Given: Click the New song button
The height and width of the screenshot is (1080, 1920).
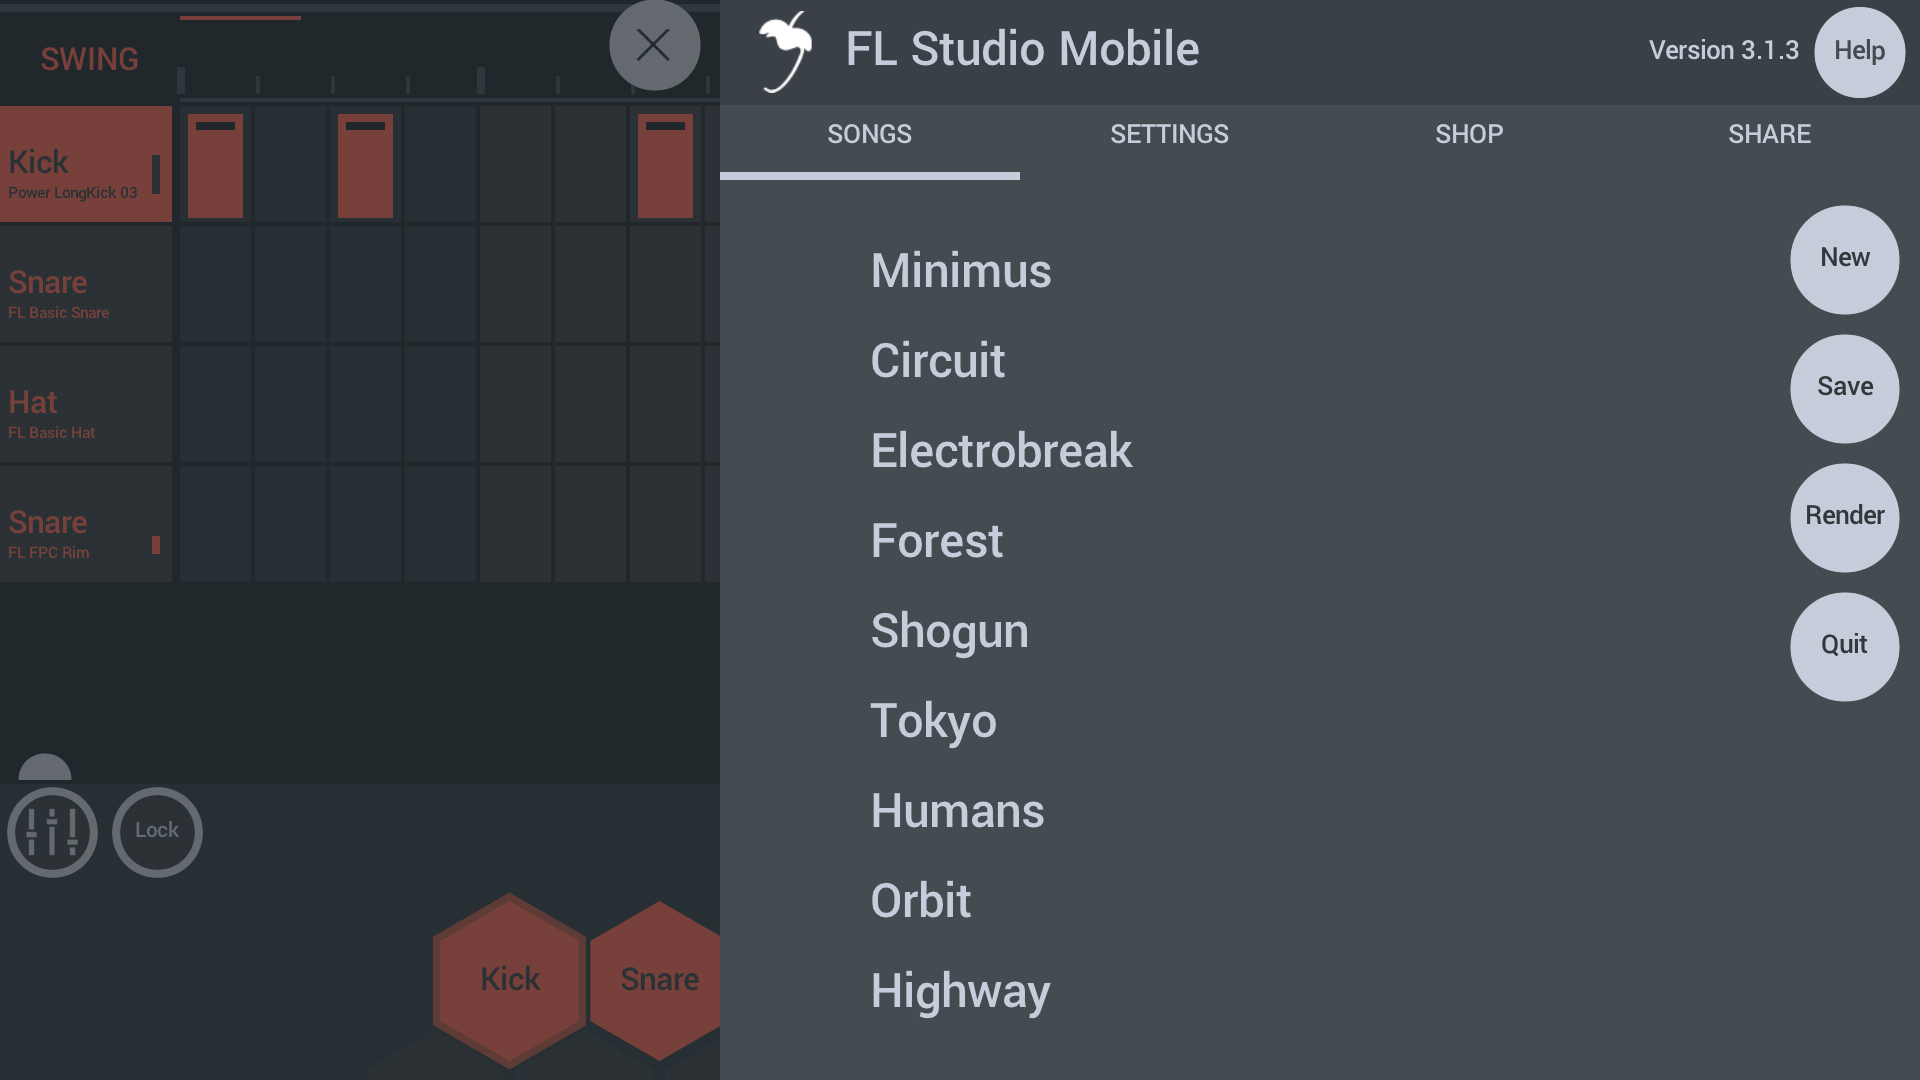Looking at the screenshot, I should click(x=1844, y=259).
